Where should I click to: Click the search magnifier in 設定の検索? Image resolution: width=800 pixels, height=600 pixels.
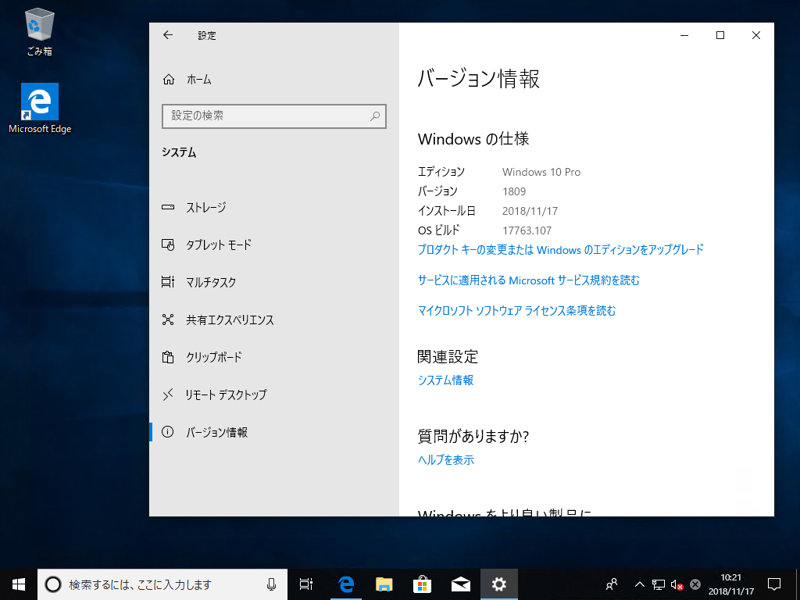coord(375,116)
